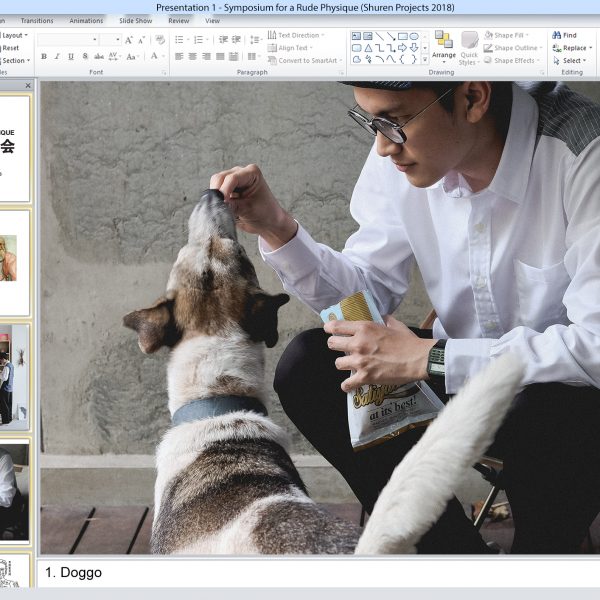
Task: Click the bulleted list icon
Action: pyautogui.click(x=179, y=40)
